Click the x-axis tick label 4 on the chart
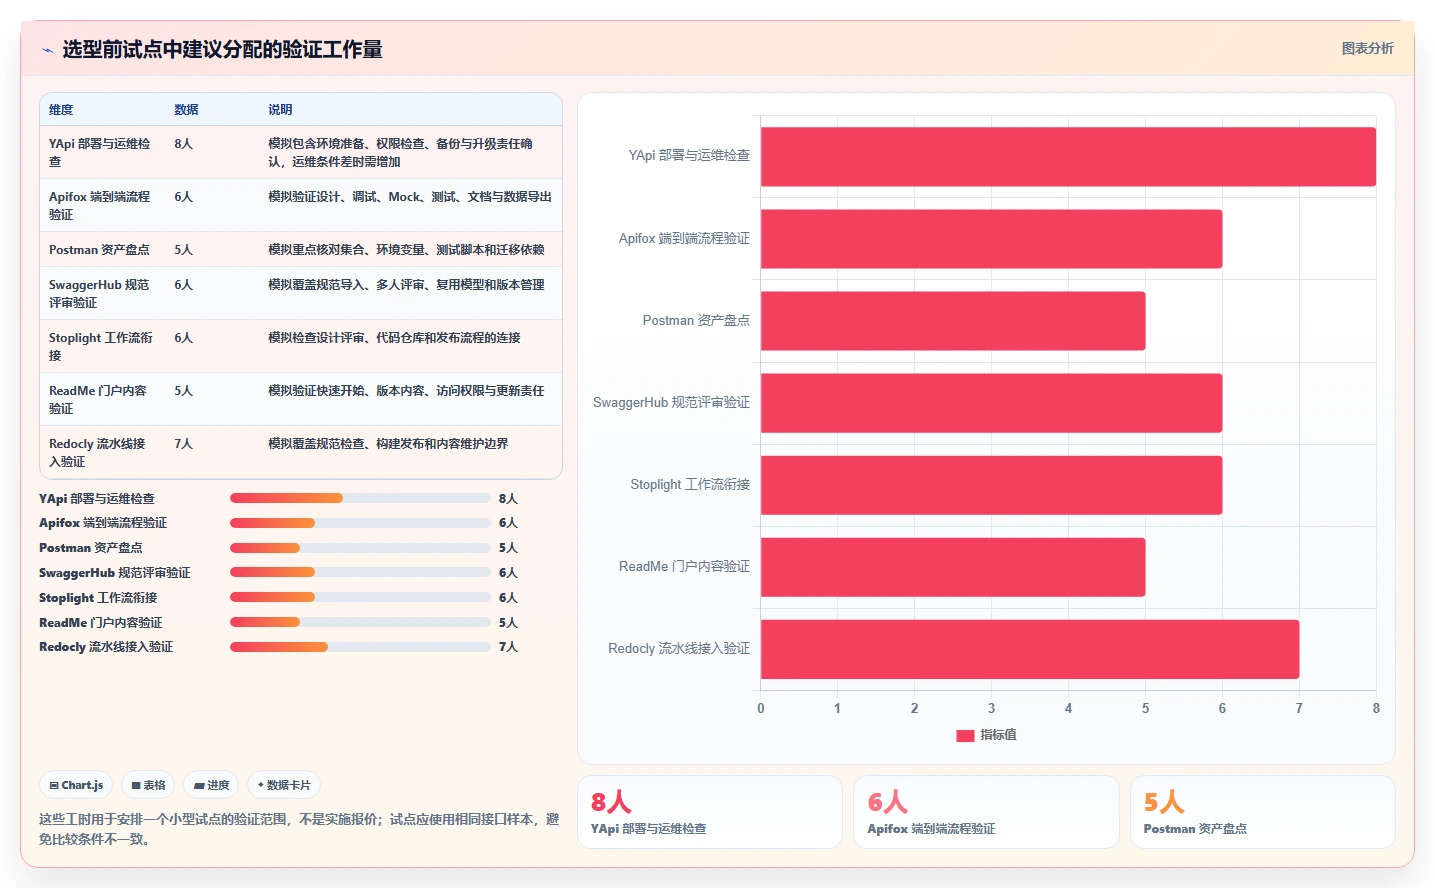1435x888 pixels. pyautogui.click(x=1068, y=708)
